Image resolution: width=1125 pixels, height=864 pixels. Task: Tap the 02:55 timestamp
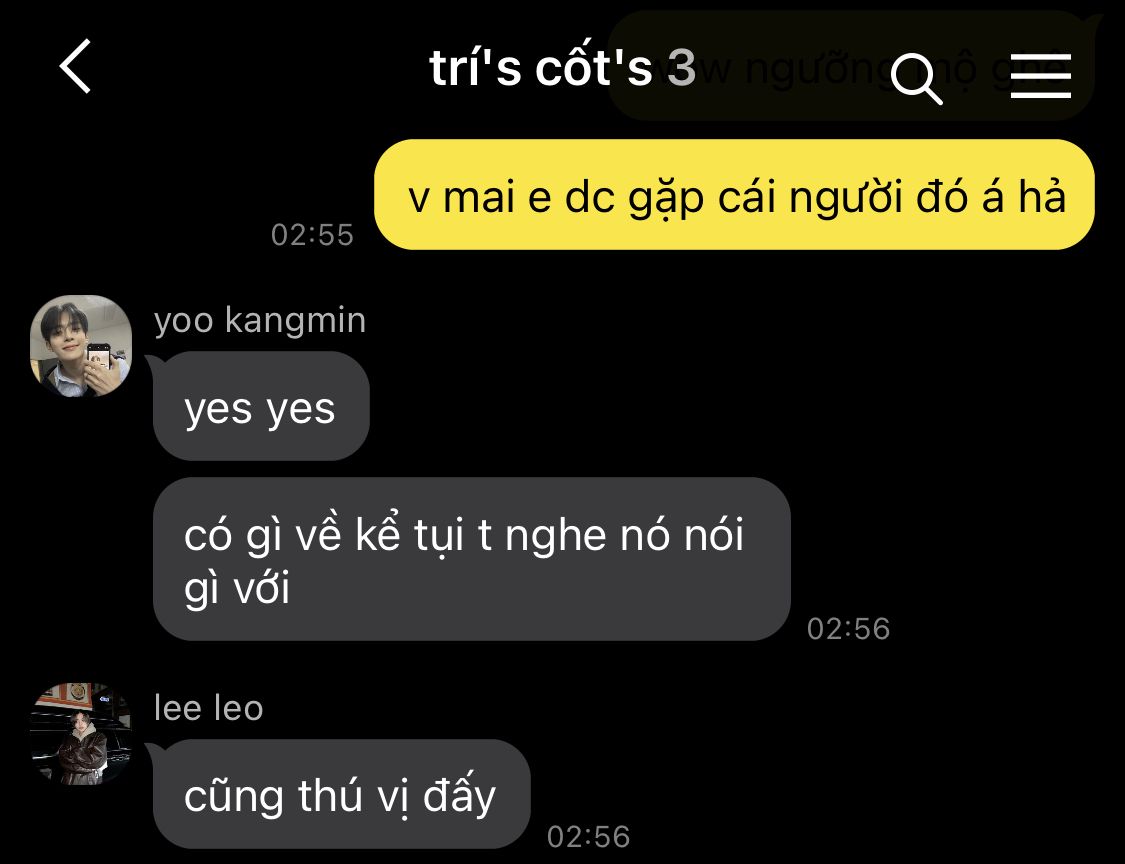coord(312,235)
